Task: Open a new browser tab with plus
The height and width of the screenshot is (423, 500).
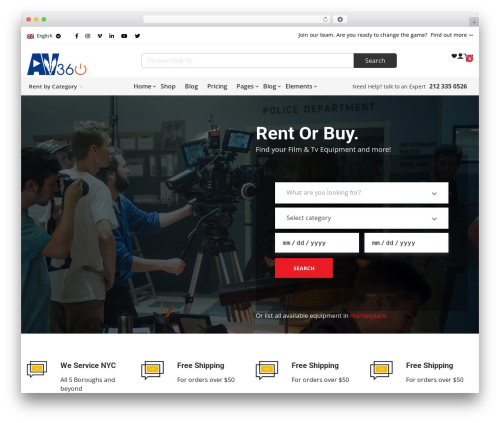Action: 474,22
